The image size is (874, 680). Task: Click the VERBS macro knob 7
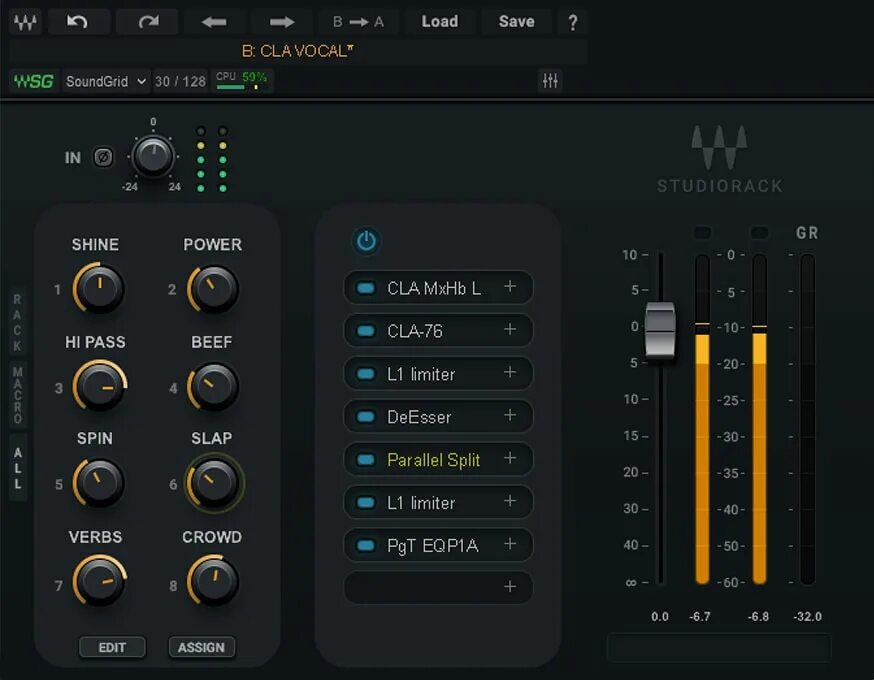(x=99, y=581)
